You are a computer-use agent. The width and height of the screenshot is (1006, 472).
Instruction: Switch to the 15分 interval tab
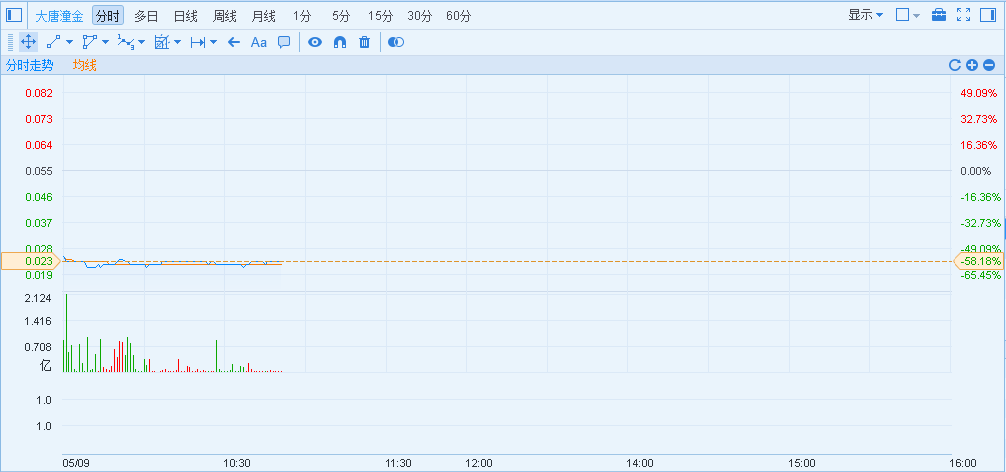point(380,16)
